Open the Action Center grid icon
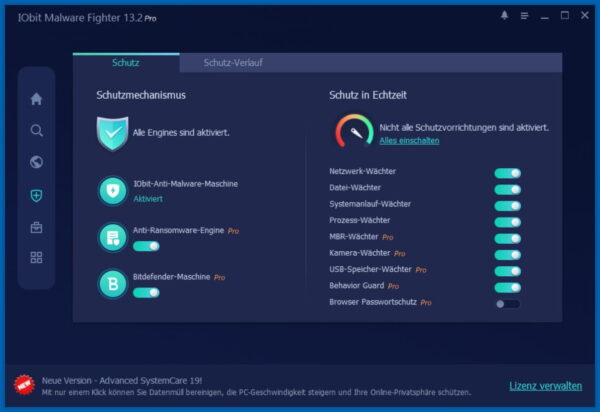The height and width of the screenshot is (412, 600). point(36,257)
